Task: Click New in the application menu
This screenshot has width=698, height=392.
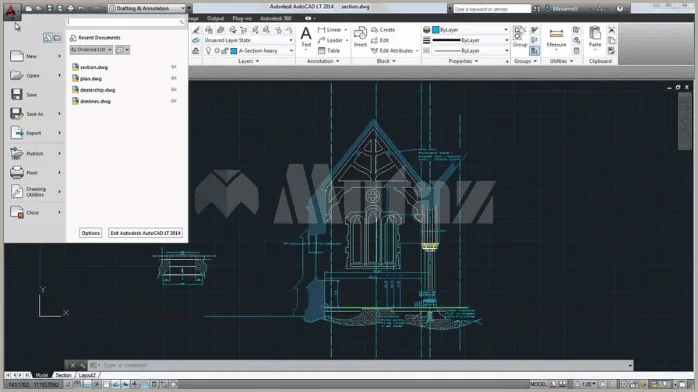Action: [x=35, y=56]
